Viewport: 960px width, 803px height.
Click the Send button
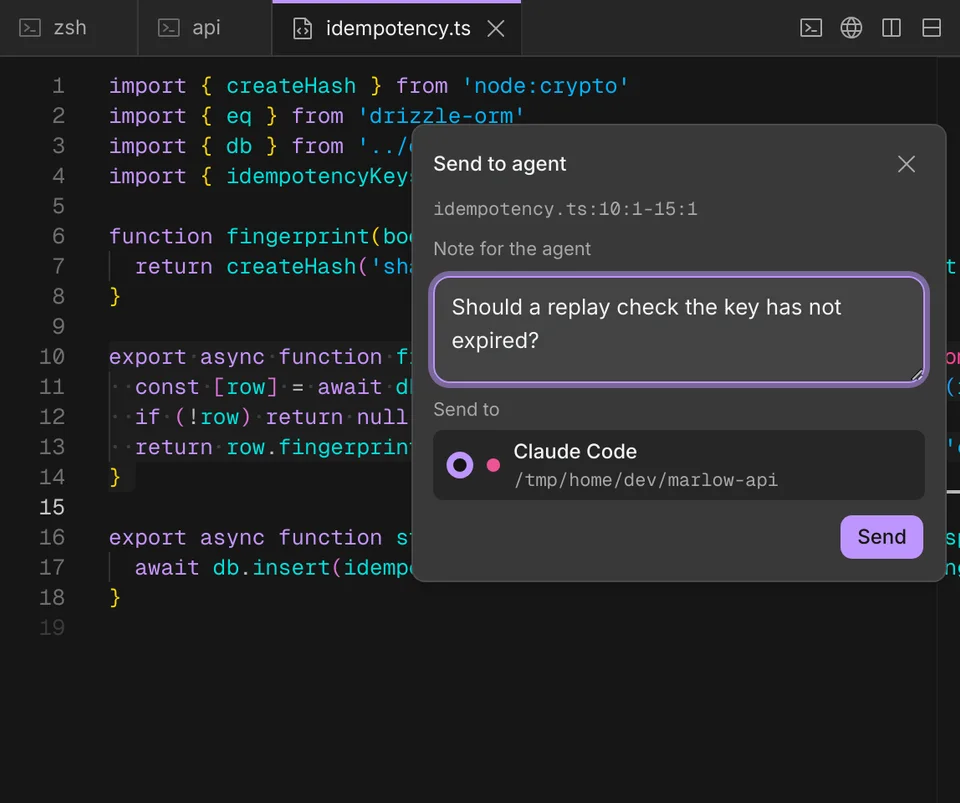882,537
